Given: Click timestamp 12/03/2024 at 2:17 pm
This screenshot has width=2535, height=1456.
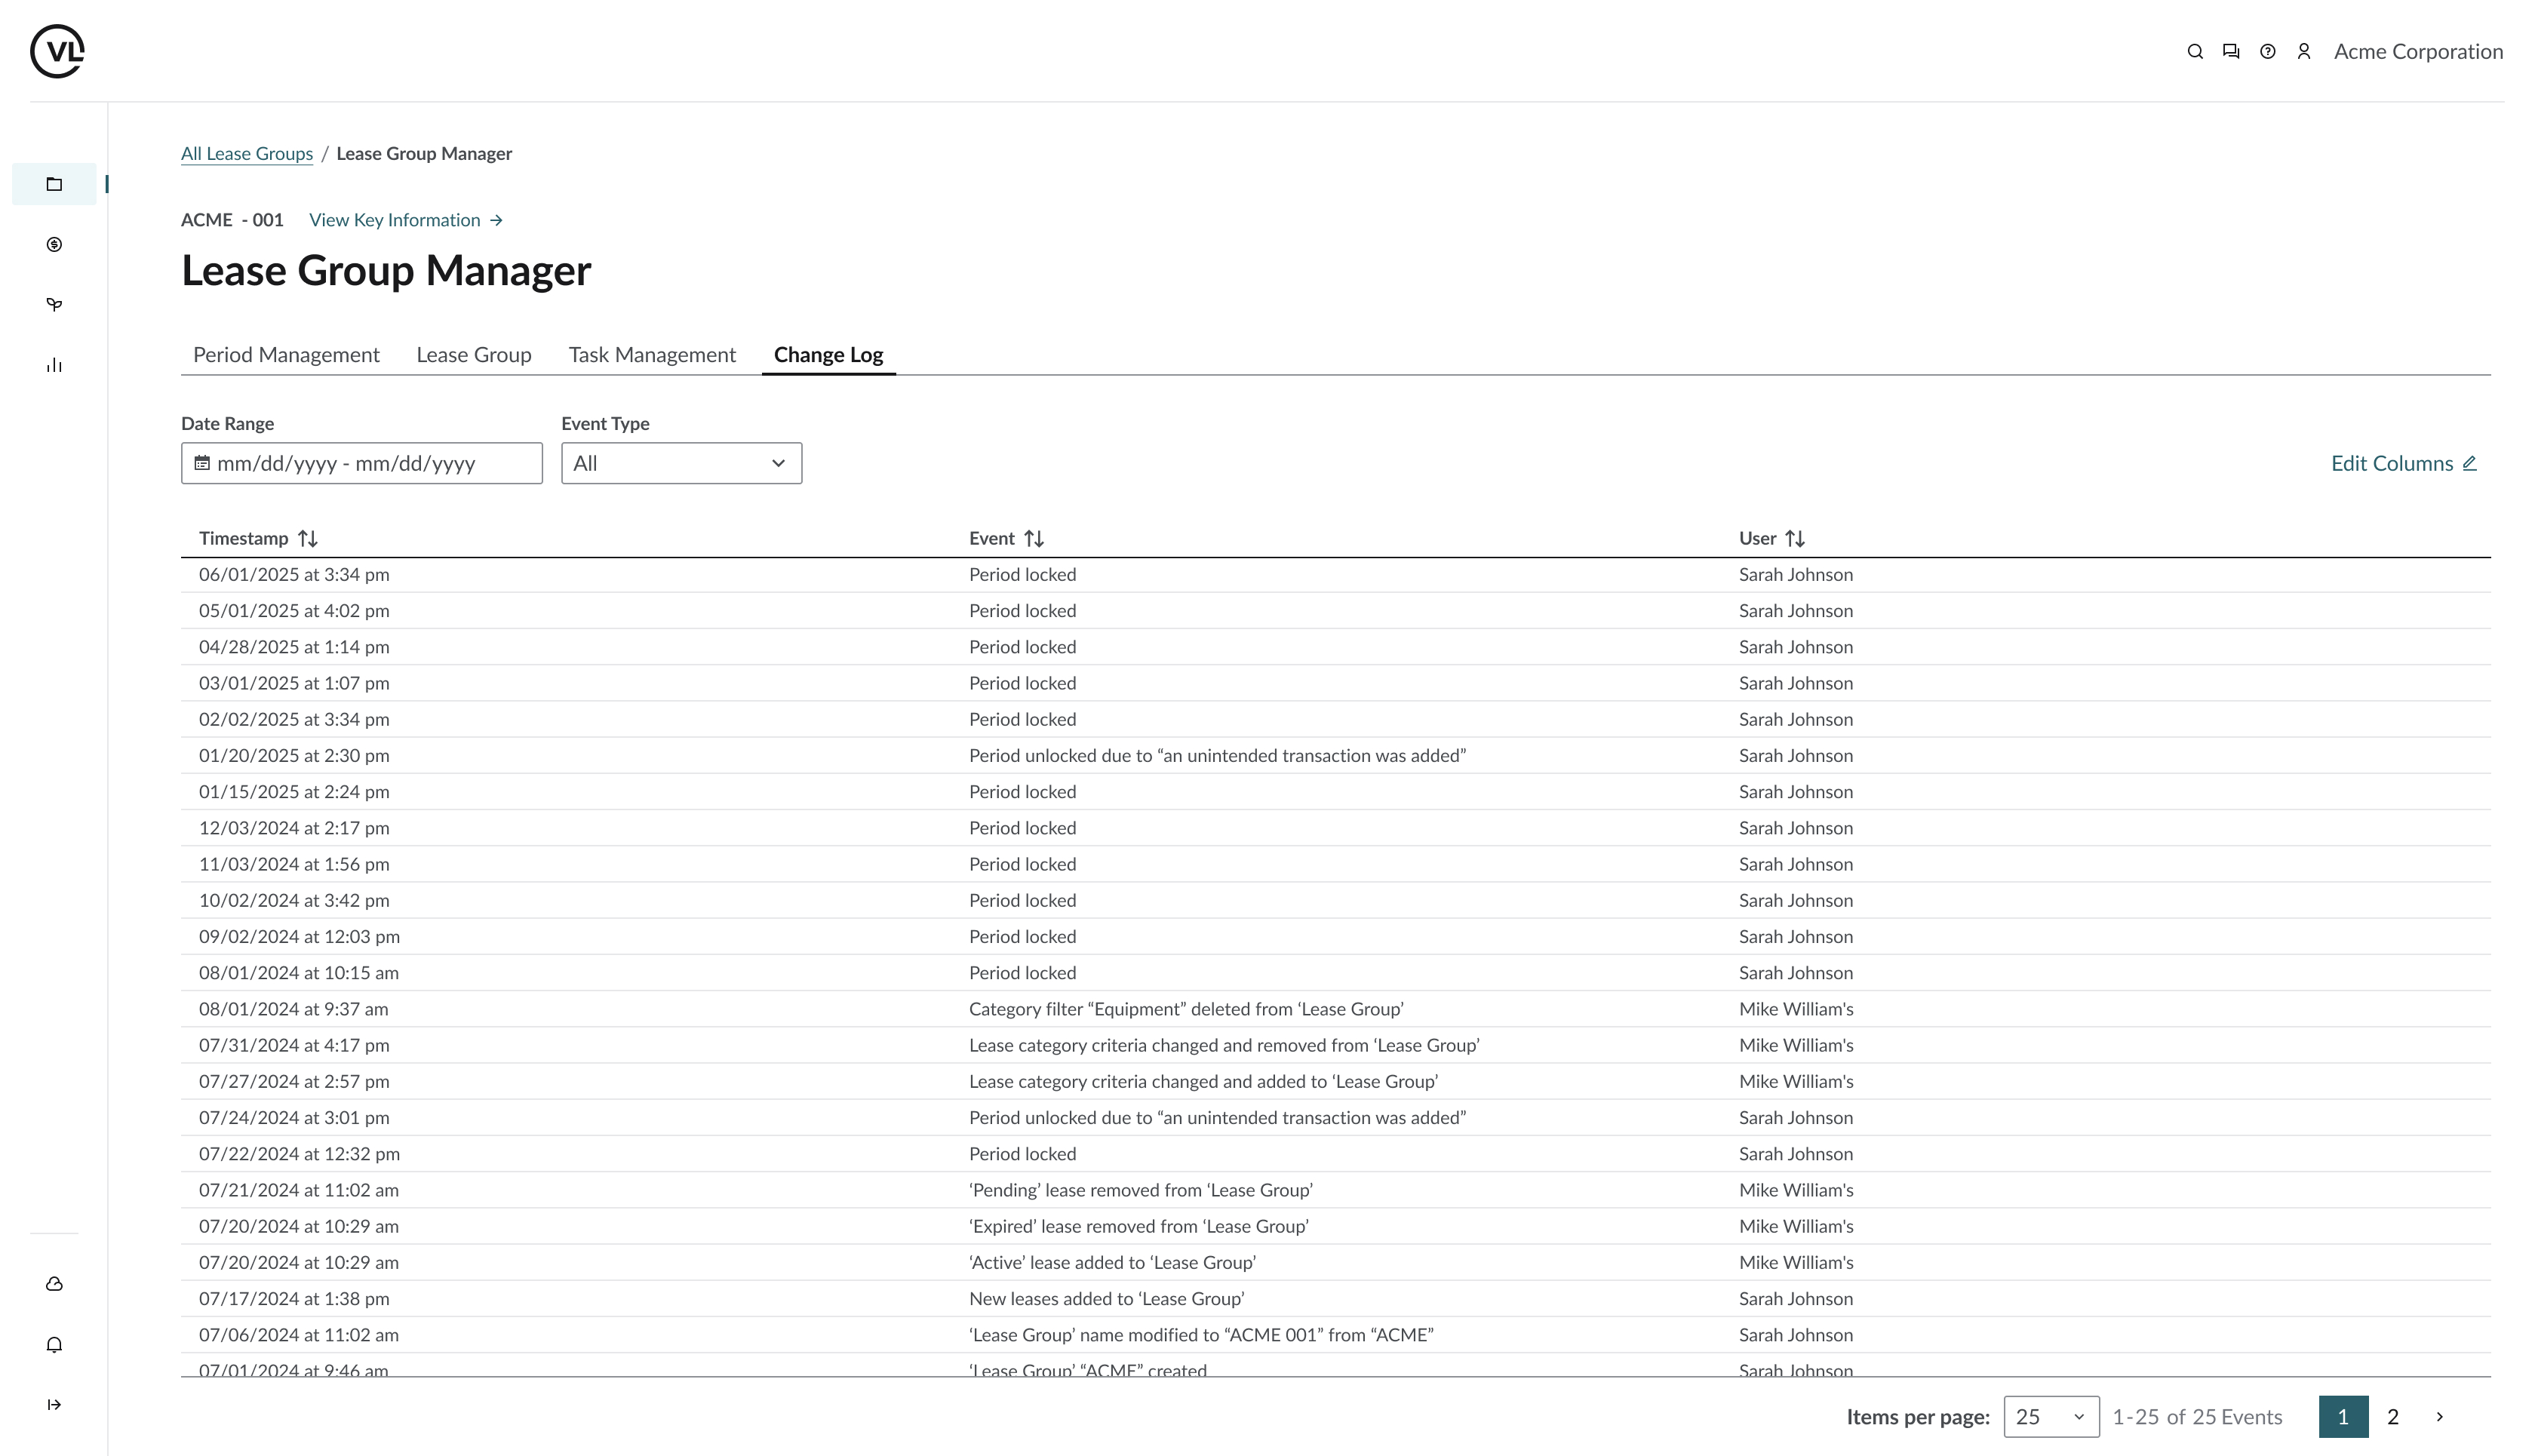Looking at the screenshot, I should (x=294, y=828).
